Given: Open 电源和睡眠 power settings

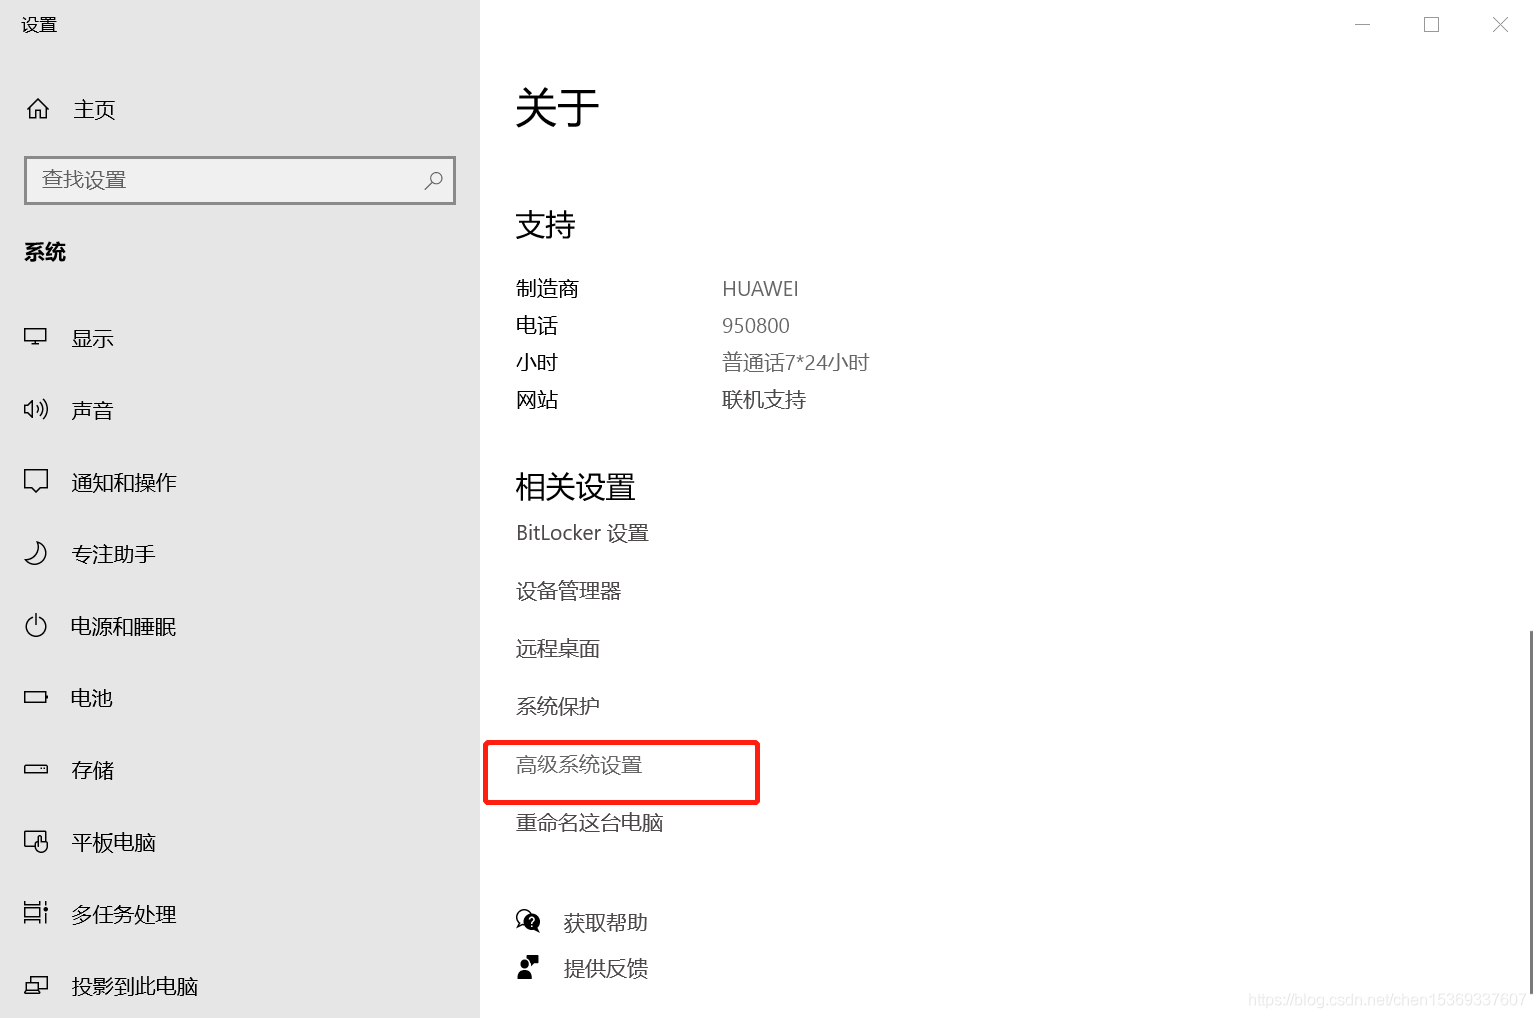Looking at the screenshot, I should 123,626.
